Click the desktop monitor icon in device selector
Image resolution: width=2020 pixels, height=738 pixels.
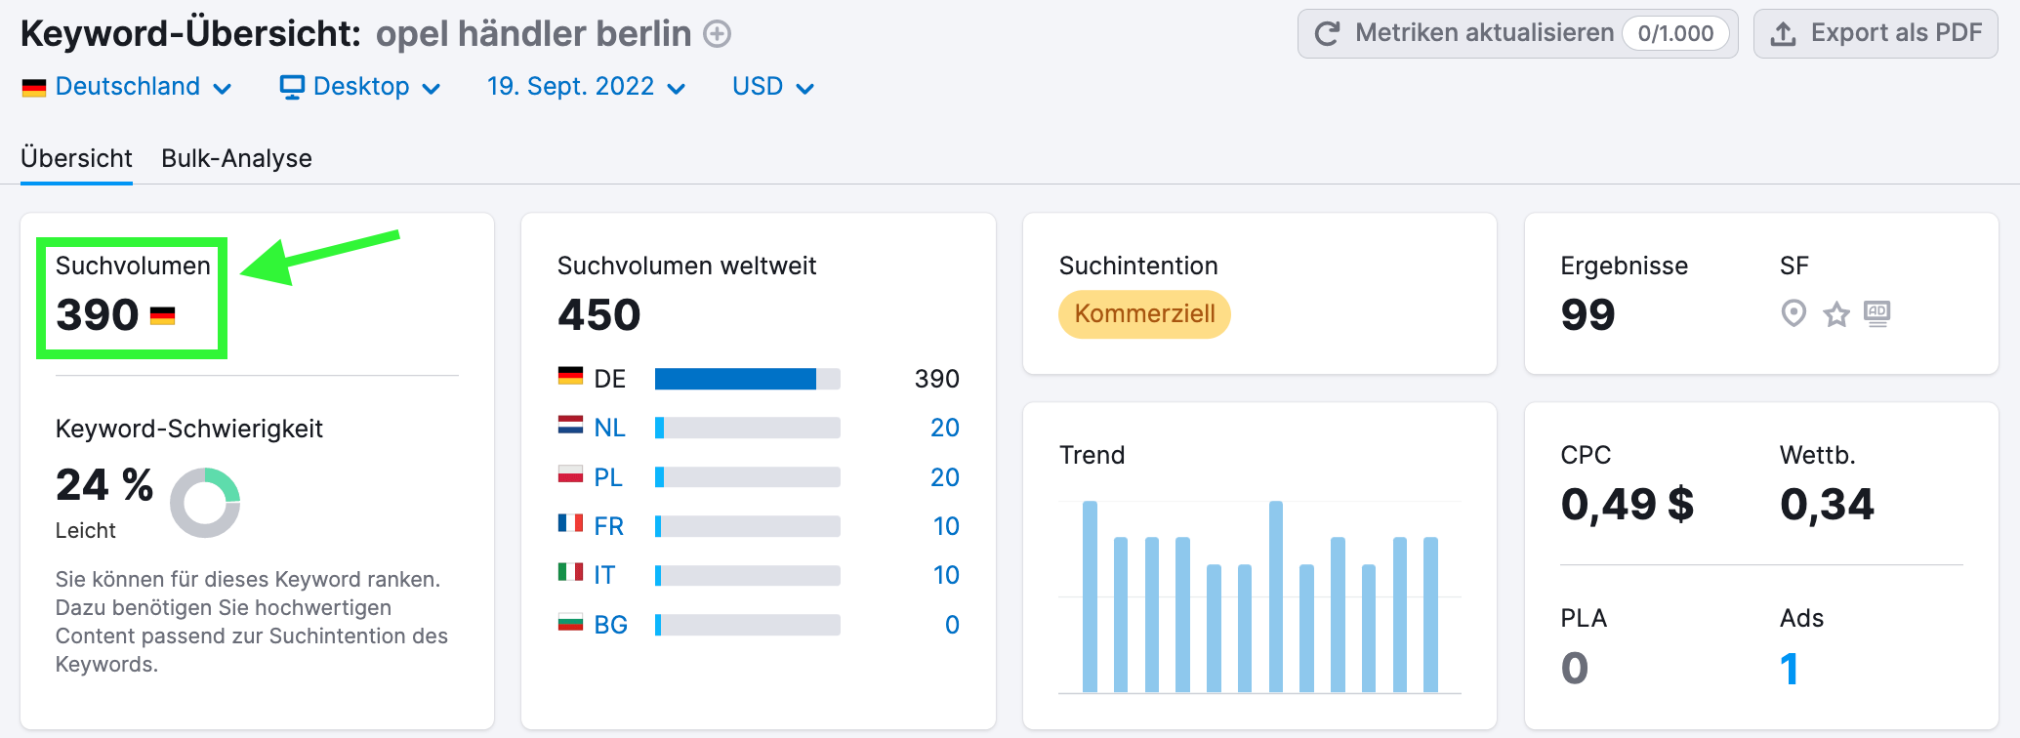[x=292, y=88]
